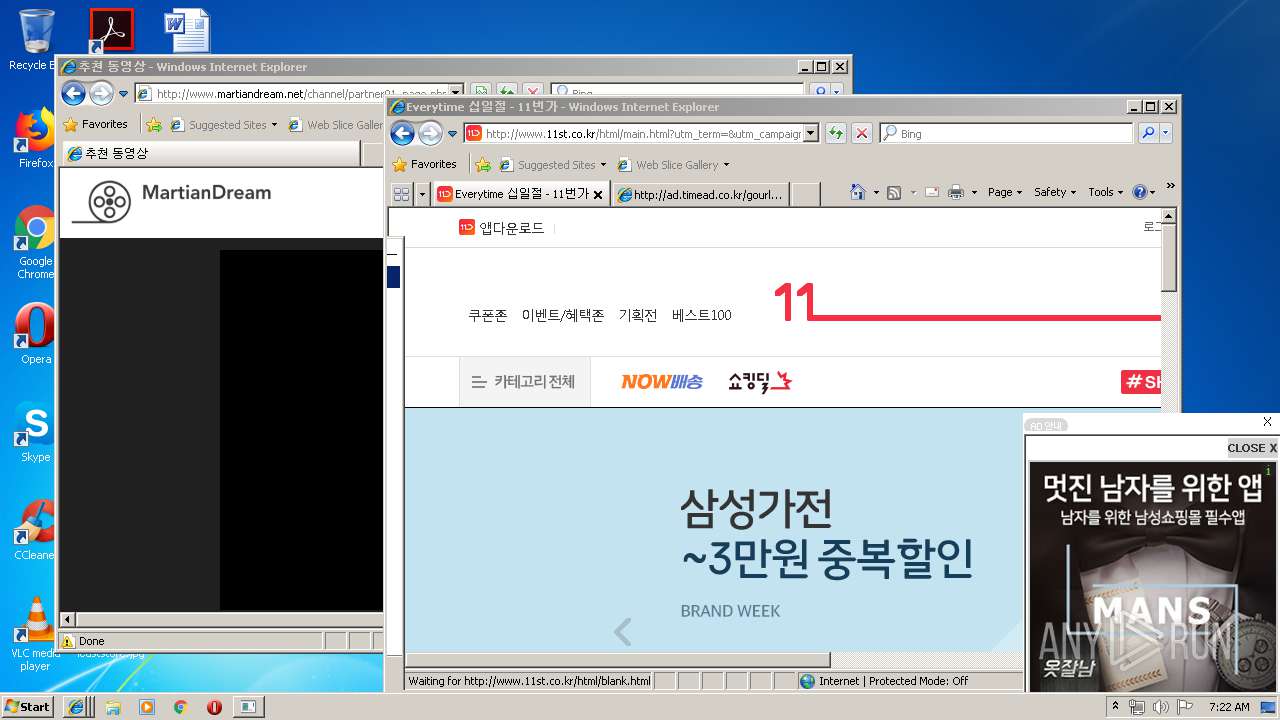
Task: Launch Chrome from the taskbar
Action: coord(180,706)
